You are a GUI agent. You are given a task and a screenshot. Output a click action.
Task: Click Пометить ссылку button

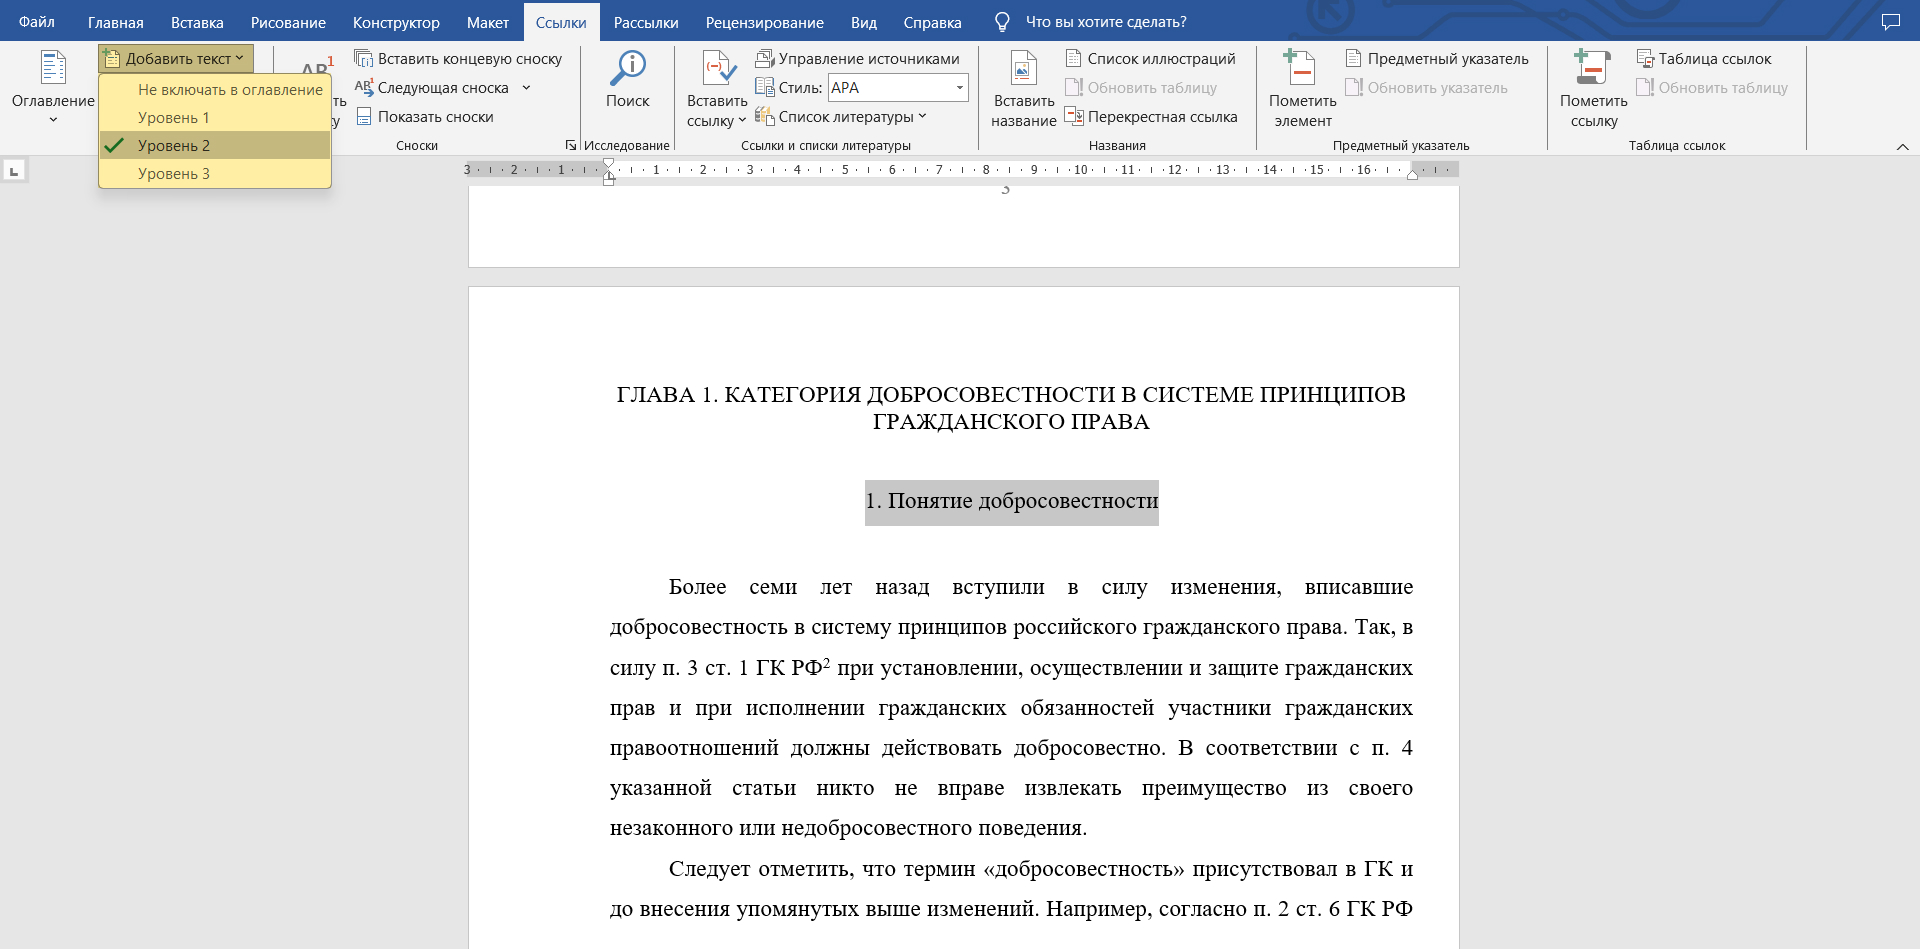tap(1593, 89)
